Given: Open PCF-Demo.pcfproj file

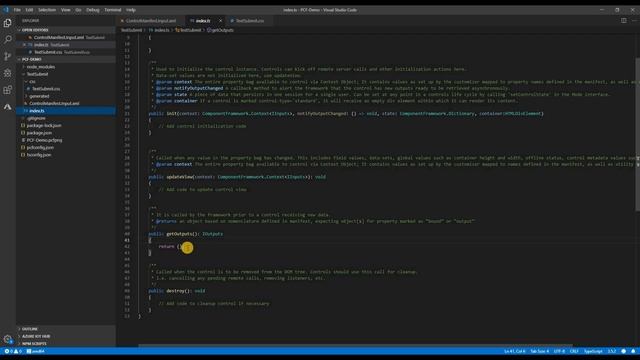Looking at the screenshot, I should pos(44,140).
